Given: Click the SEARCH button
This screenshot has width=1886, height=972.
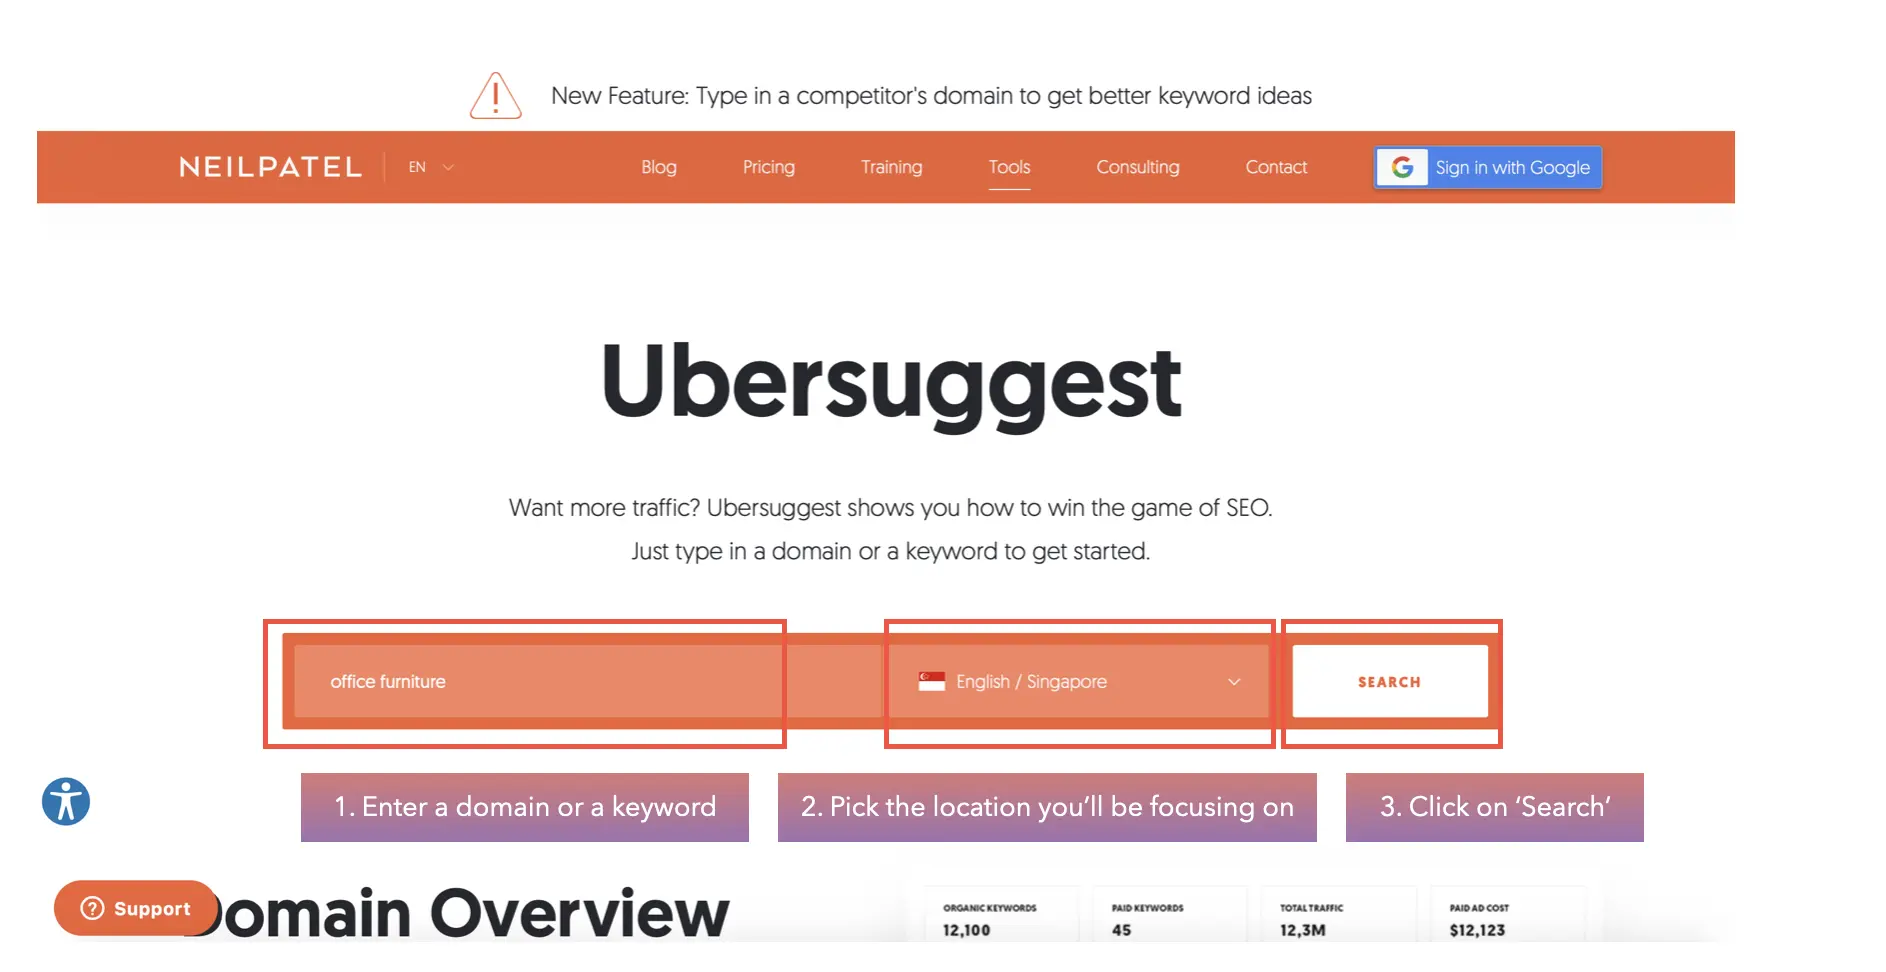Looking at the screenshot, I should [x=1390, y=681].
